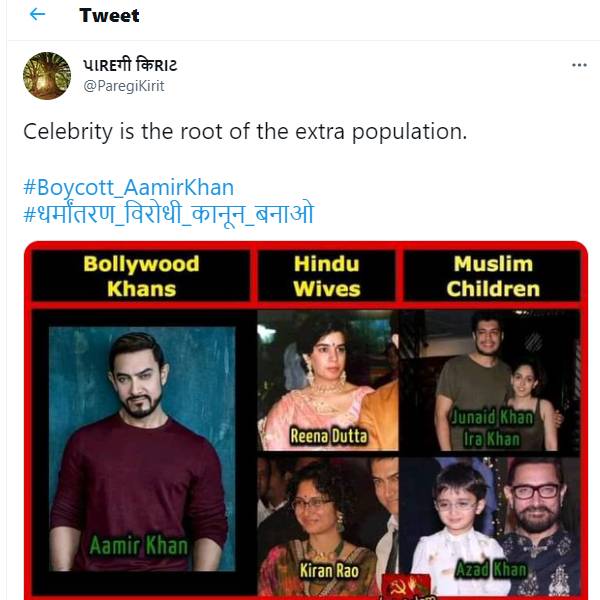
Task: Select the tweet text about extra population
Action: point(245,132)
